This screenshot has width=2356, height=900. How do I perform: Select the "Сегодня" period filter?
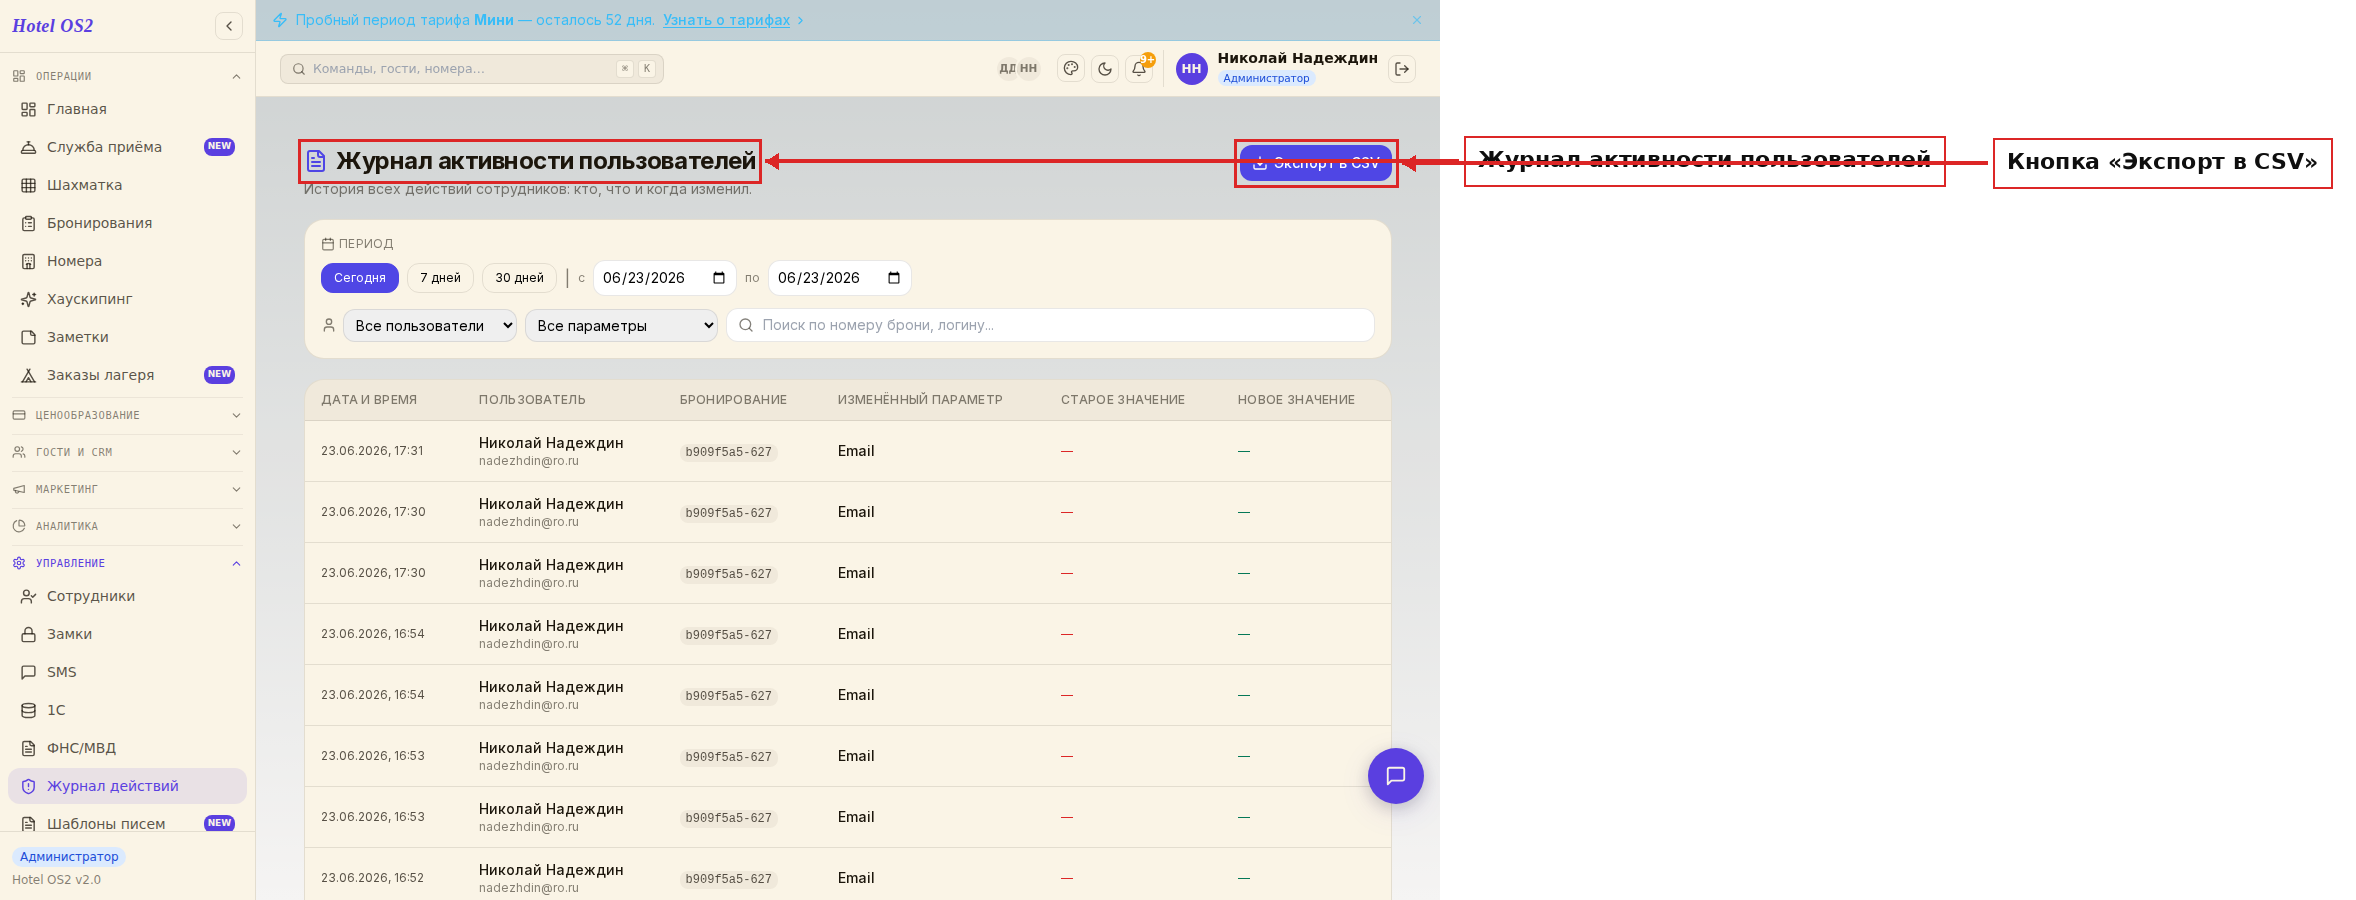pyautogui.click(x=360, y=278)
